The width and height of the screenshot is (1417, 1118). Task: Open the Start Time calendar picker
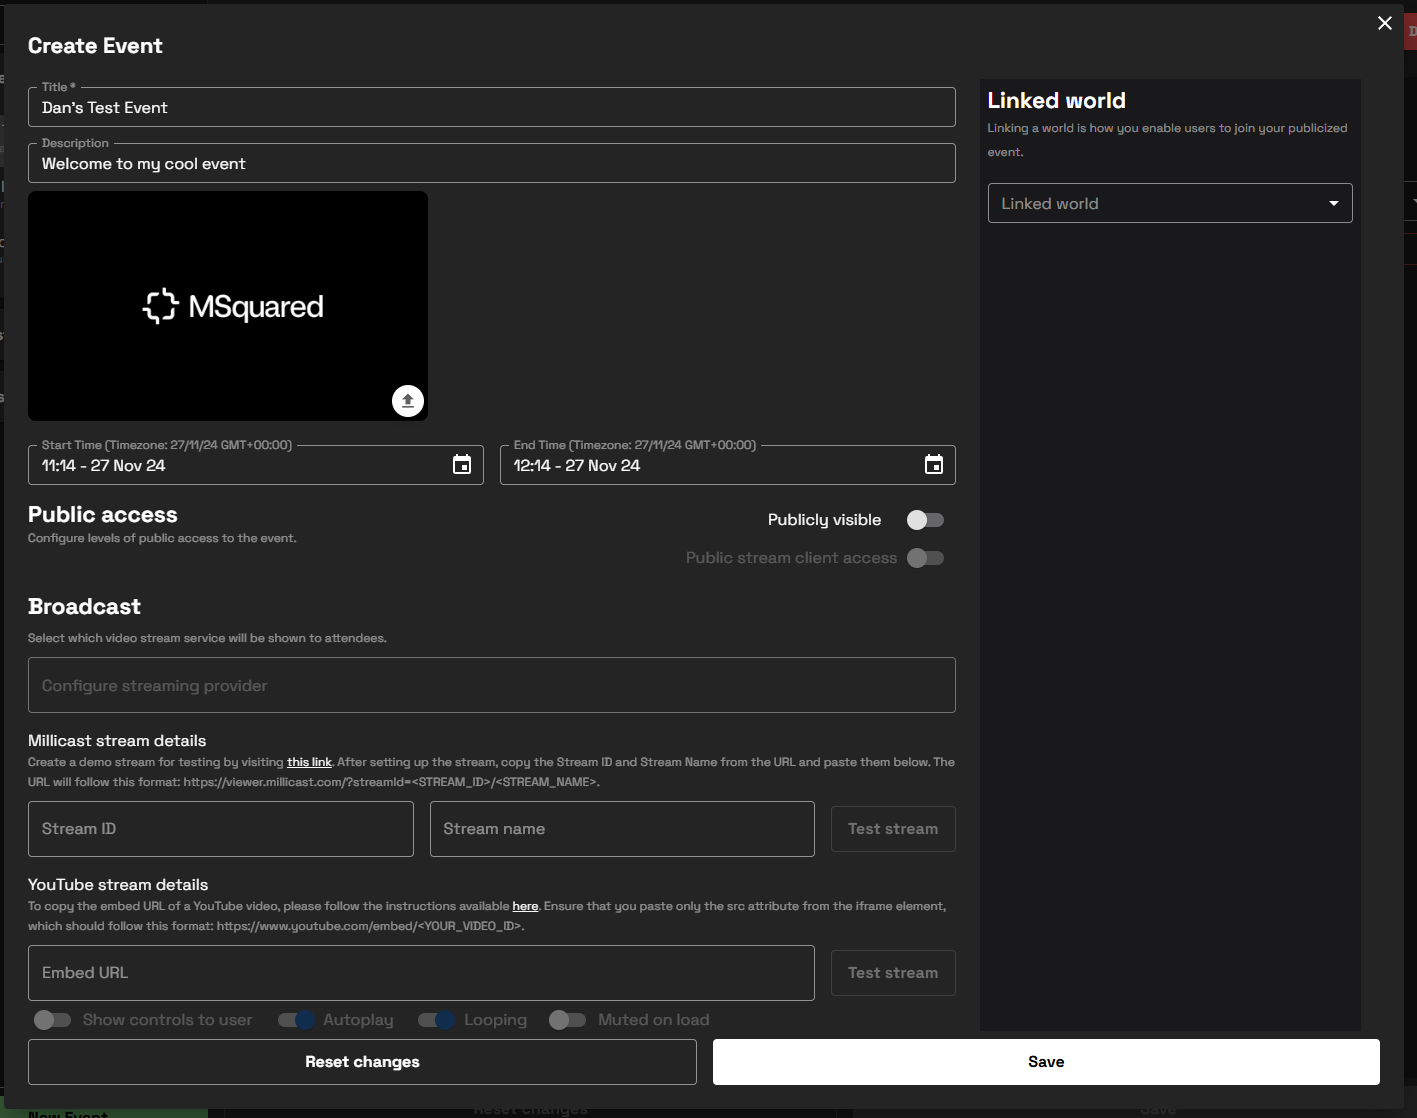462,465
